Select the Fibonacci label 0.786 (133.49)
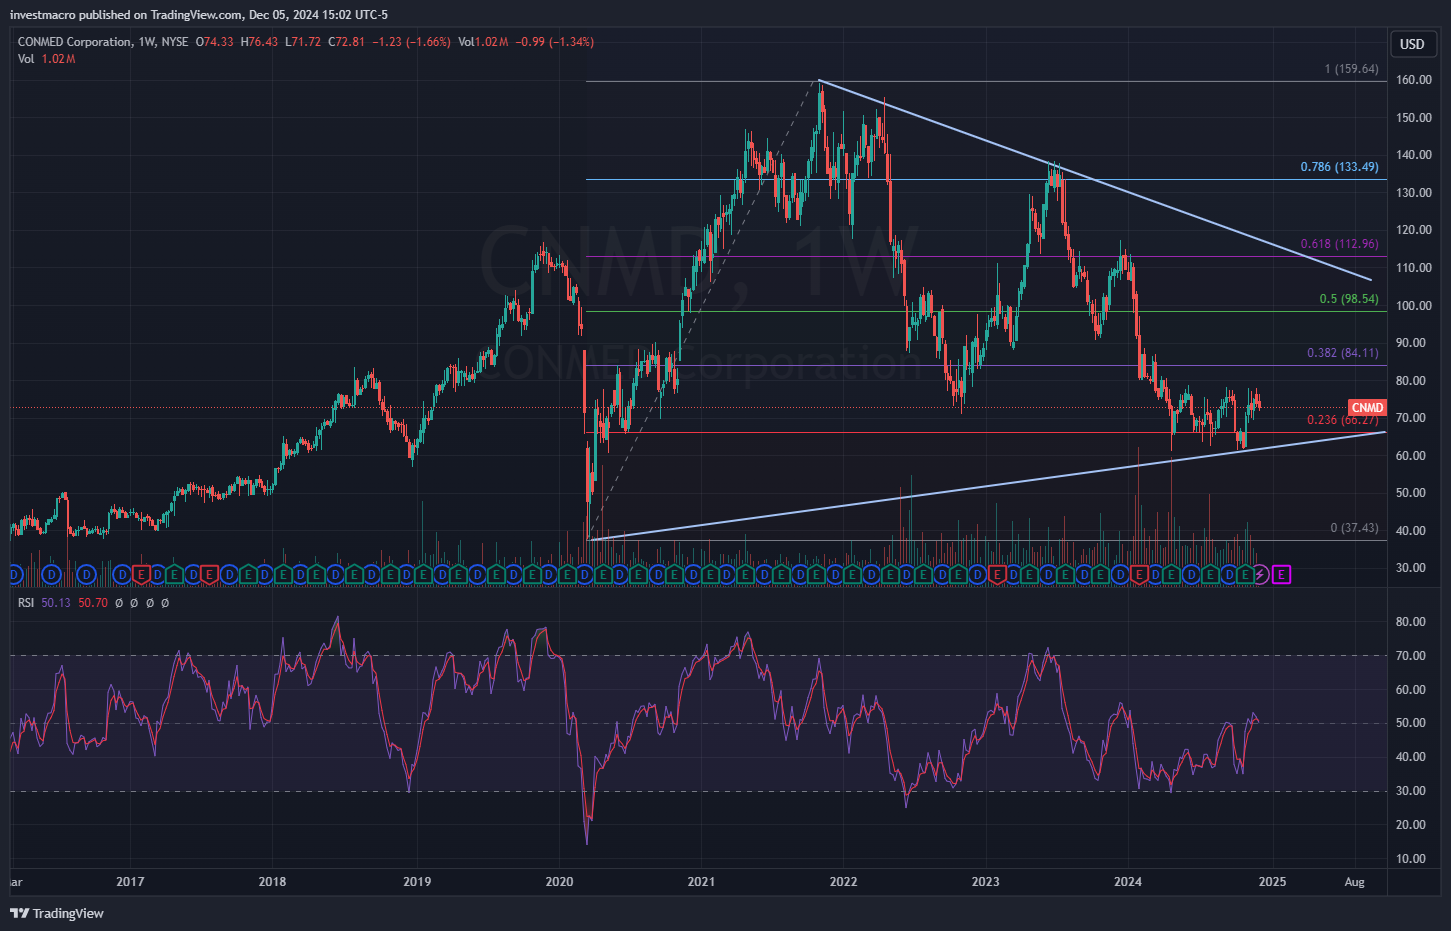Image resolution: width=1451 pixels, height=931 pixels. click(1339, 167)
